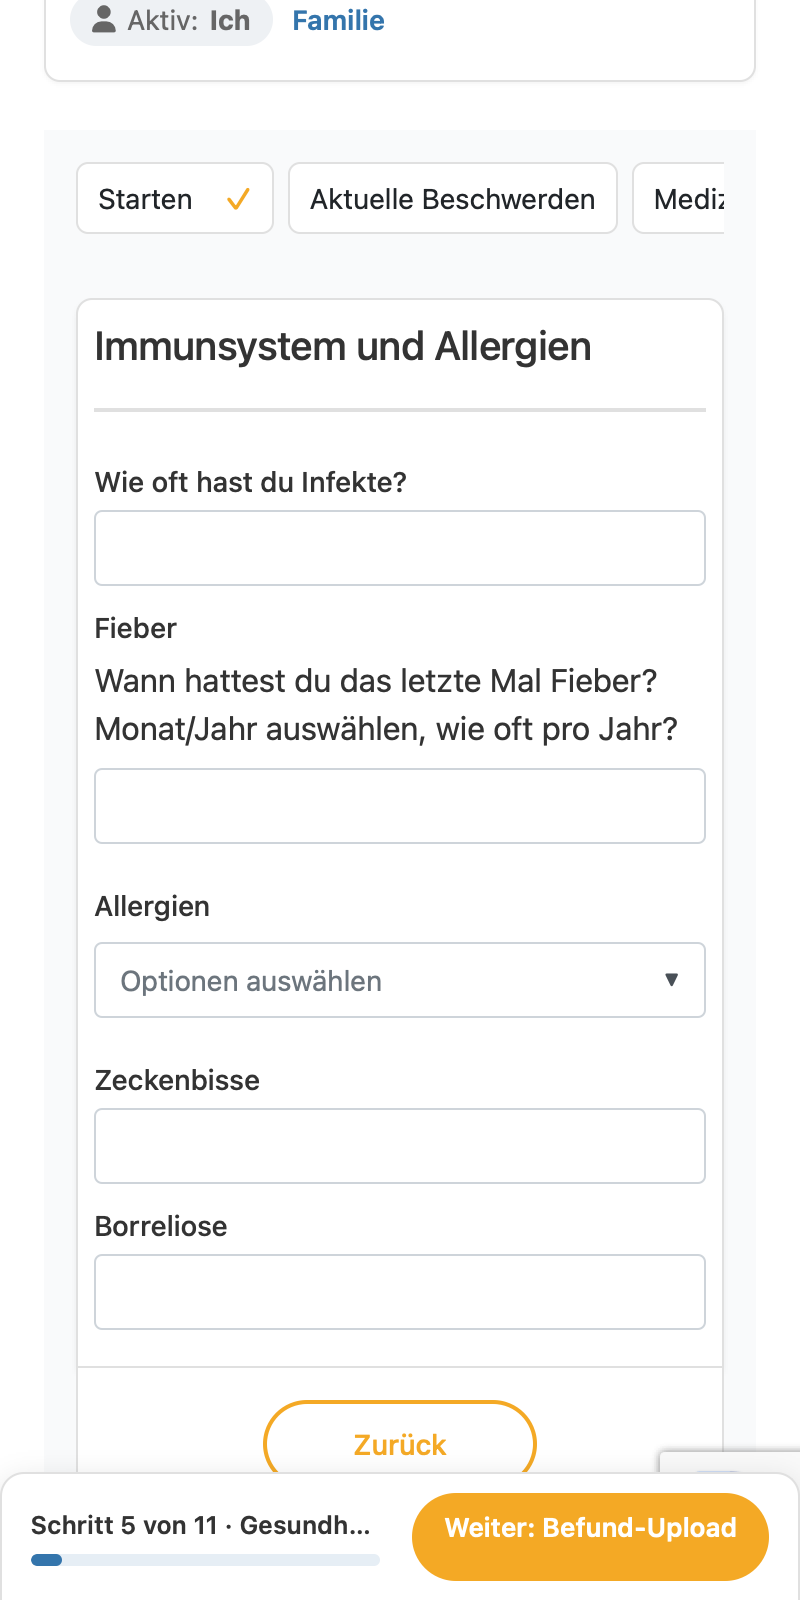Focus the Zeckenbisse input field
Image resolution: width=800 pixels, height=1600 pixels.
click(x=400, y=1146)
